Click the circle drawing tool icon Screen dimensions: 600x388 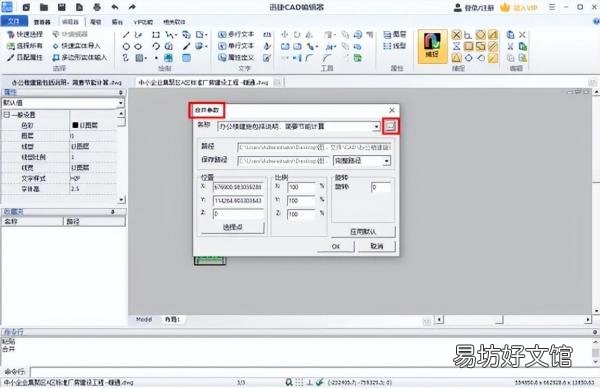point(126,47)
